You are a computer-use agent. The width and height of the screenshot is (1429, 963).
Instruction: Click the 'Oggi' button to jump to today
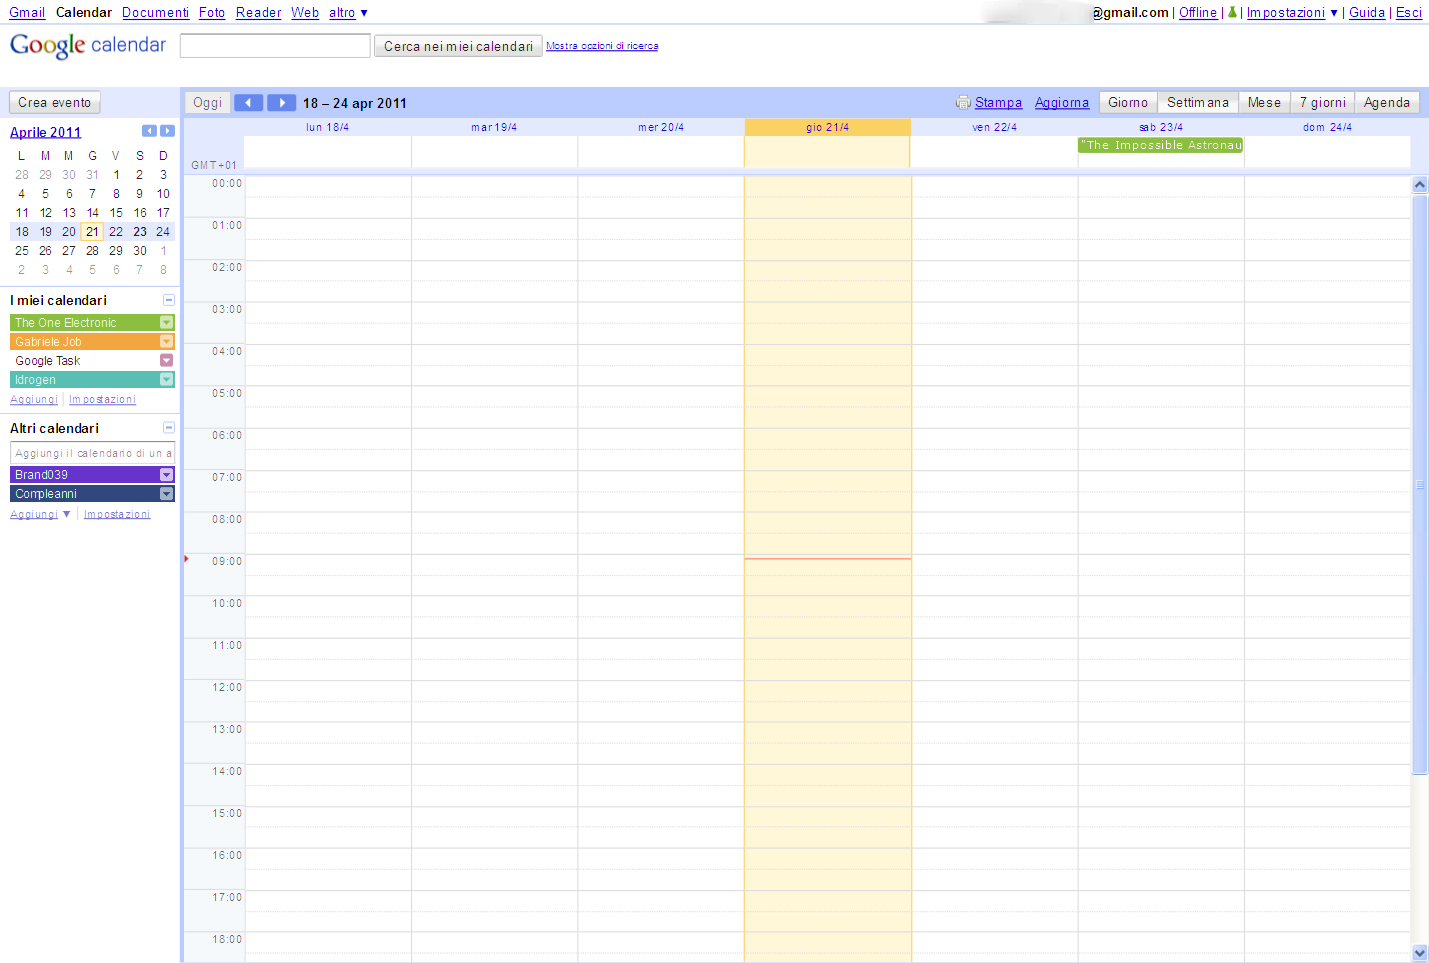206,102
